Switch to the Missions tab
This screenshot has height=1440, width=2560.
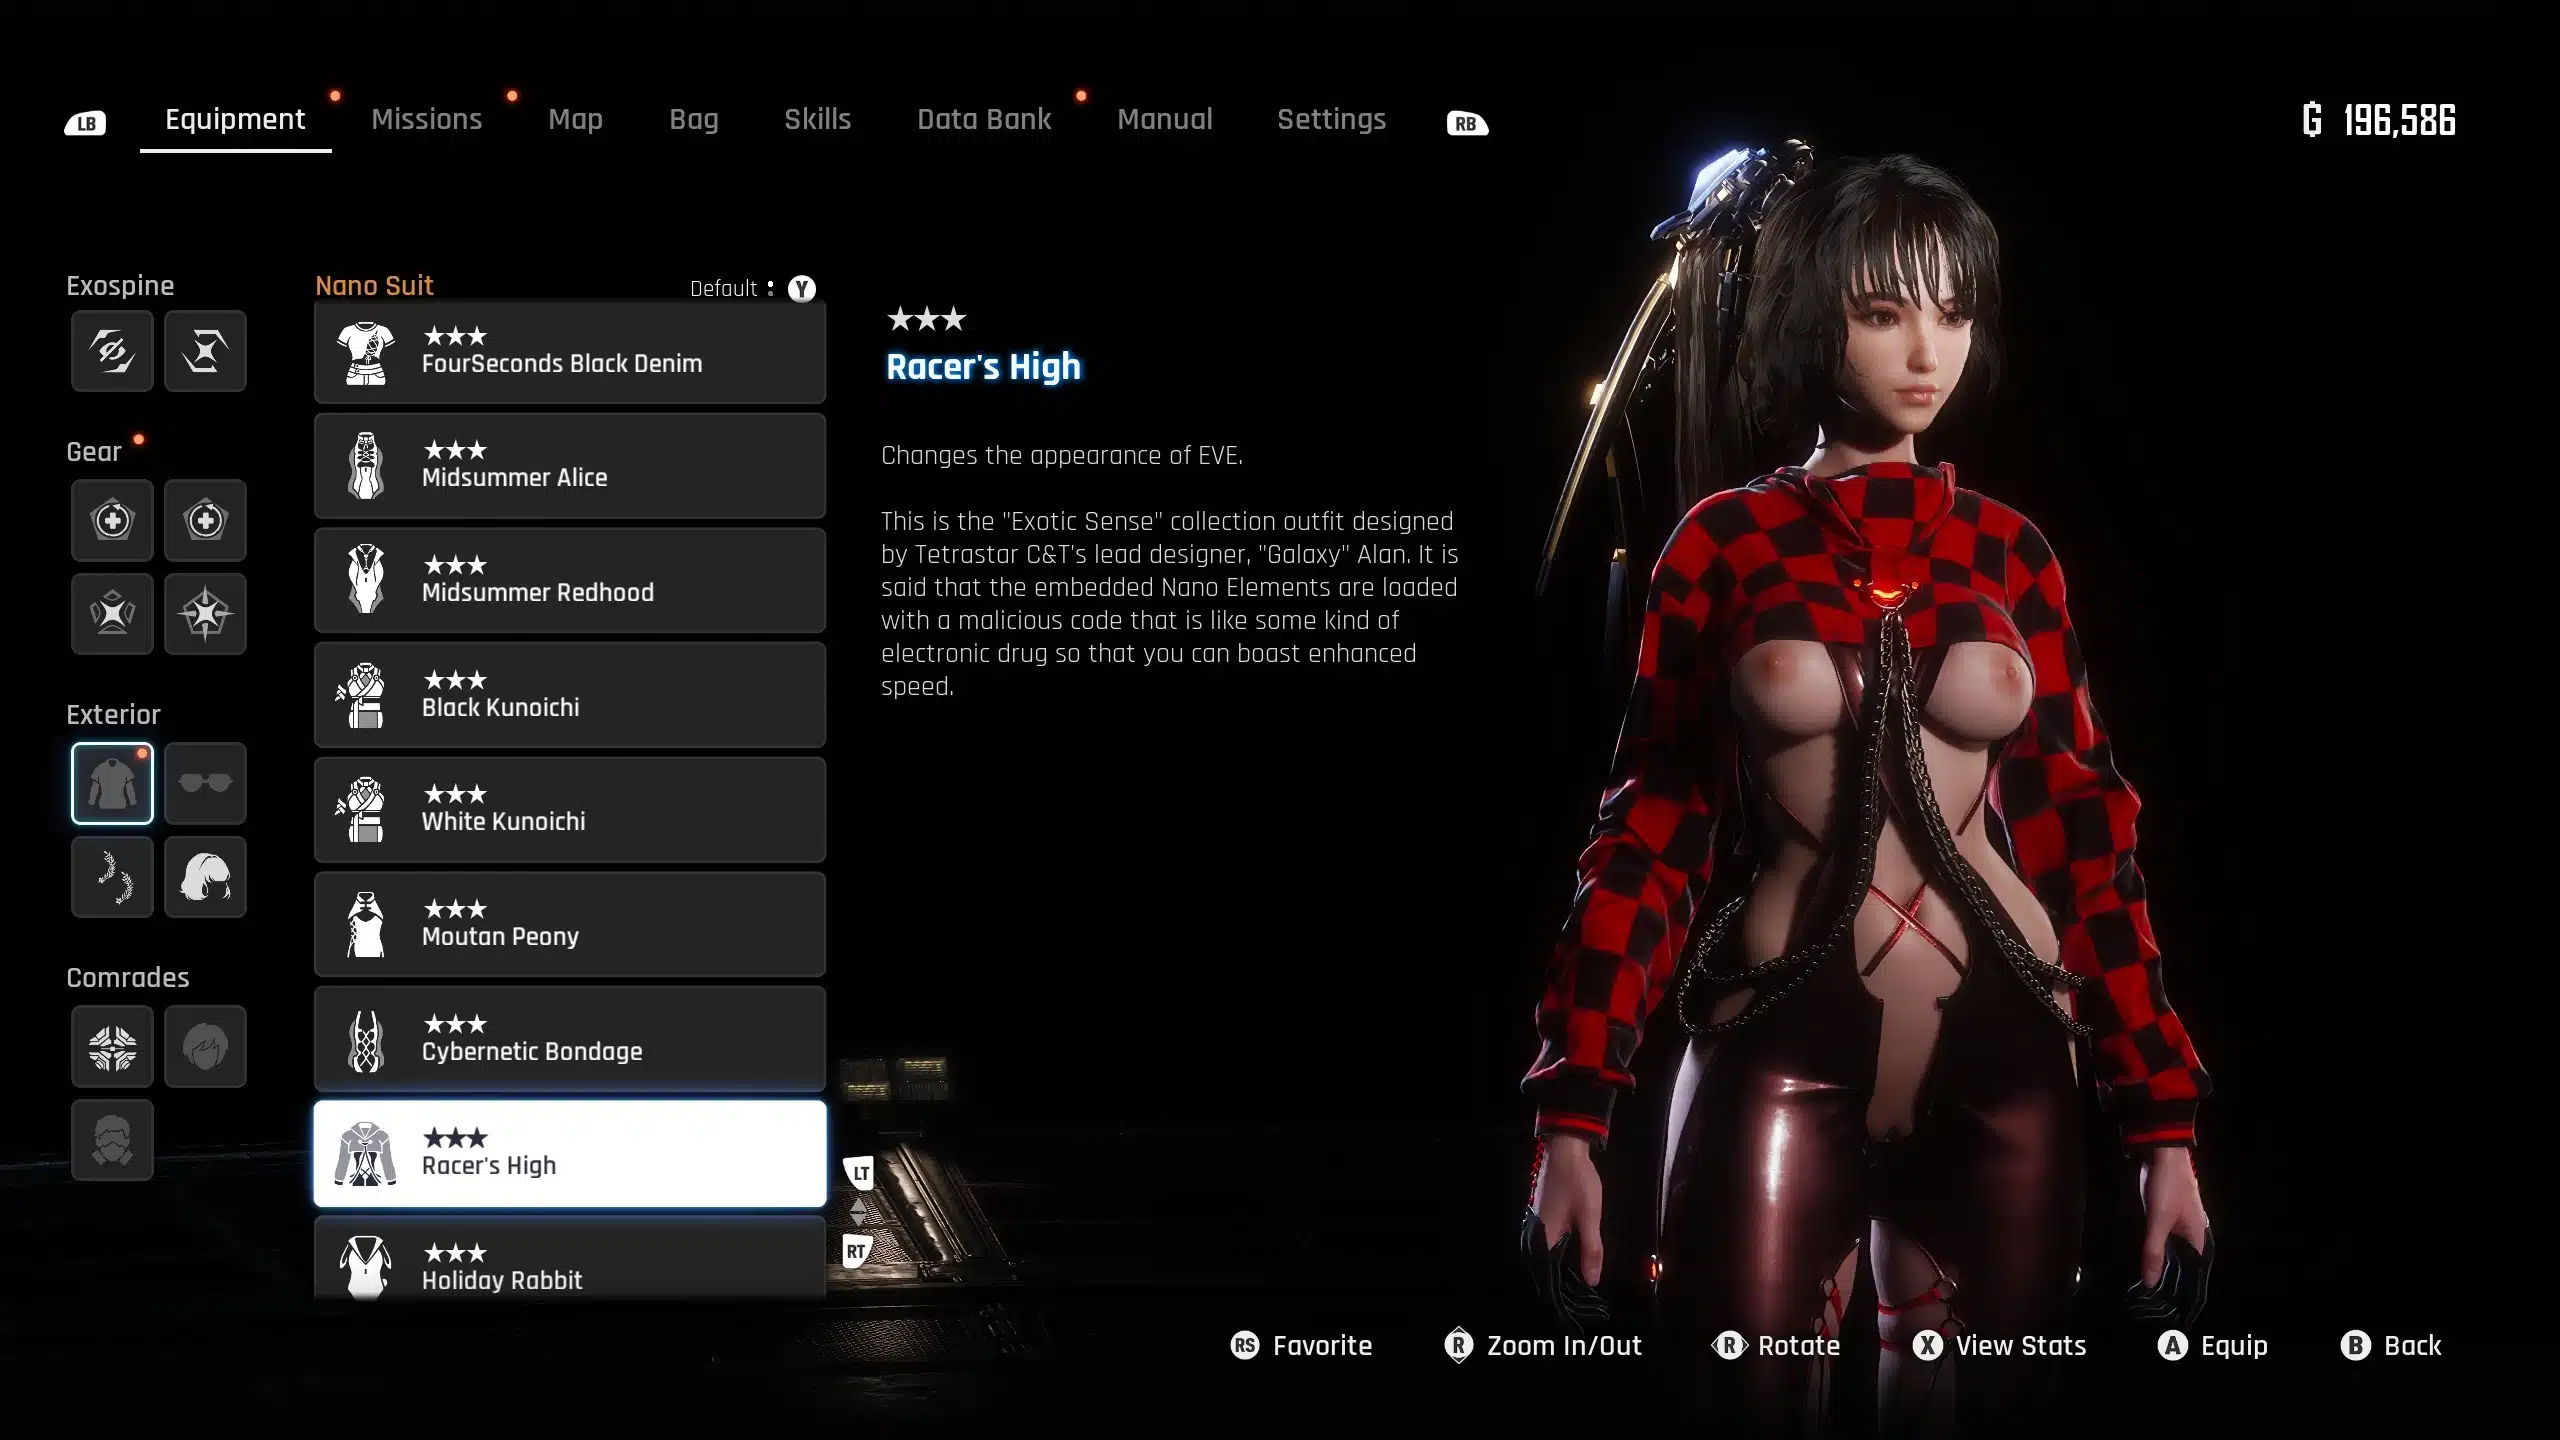click(427, 120)
